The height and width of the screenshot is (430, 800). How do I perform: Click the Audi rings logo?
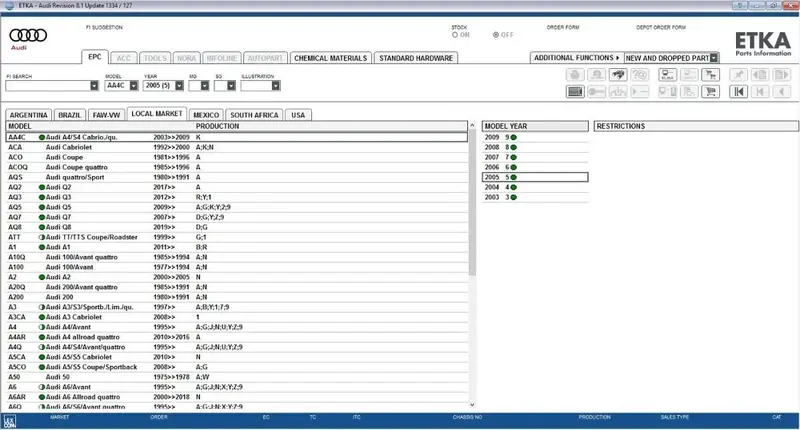click(x=28, y=35)
